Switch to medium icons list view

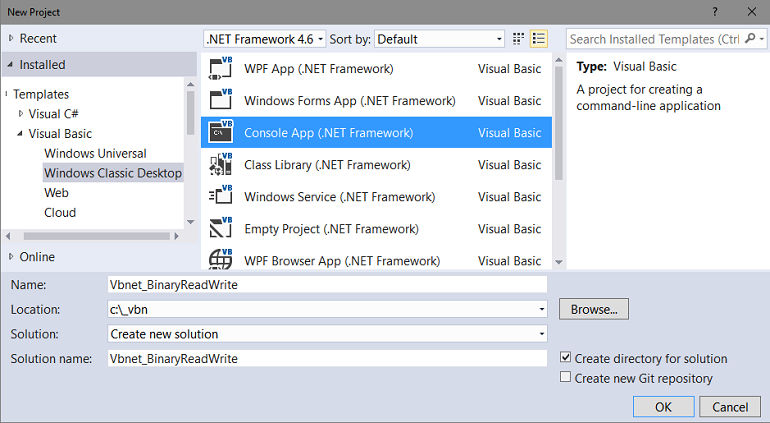pyautogui.click(x=539, y=39)
